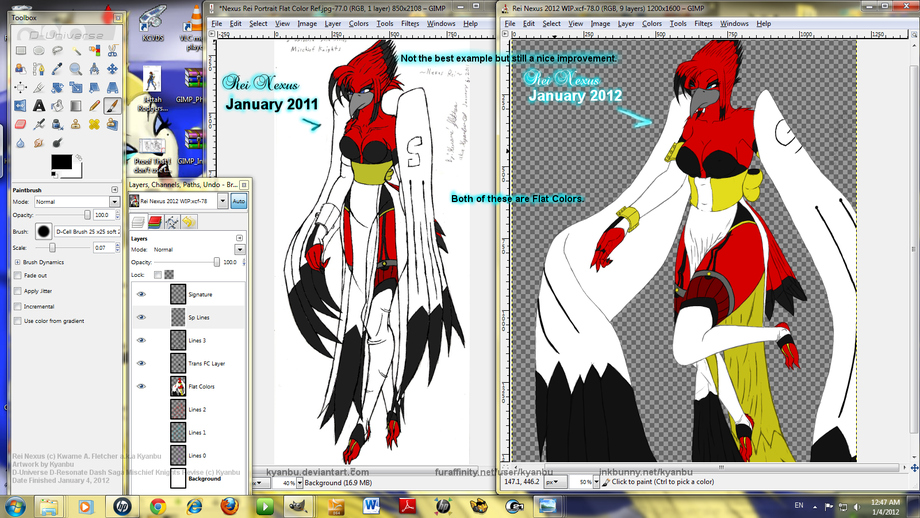Switch to the Channels tab icon
920x518 pixels.
tap(155, 222)
